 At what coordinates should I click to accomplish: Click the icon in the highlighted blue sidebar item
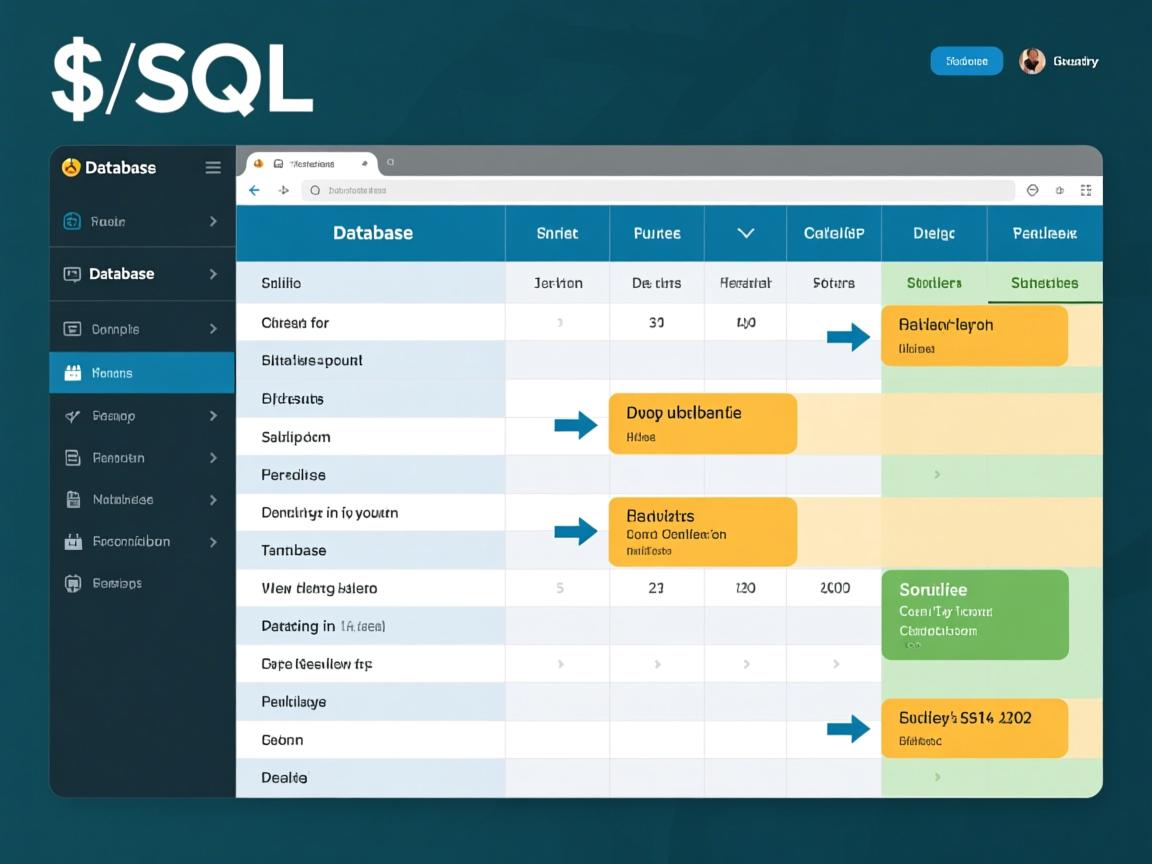tap(72, 373)
